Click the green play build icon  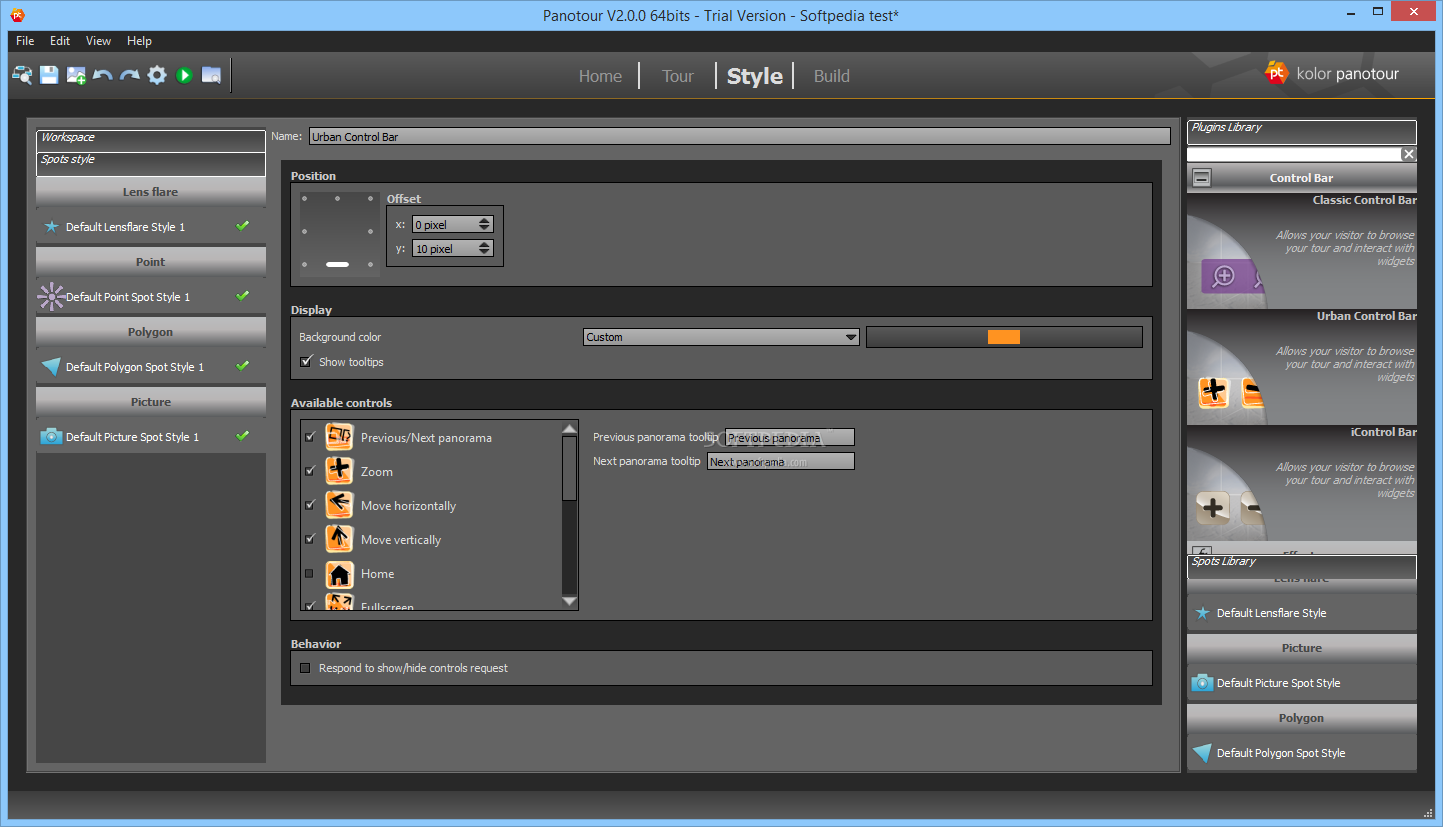point(184,75)
